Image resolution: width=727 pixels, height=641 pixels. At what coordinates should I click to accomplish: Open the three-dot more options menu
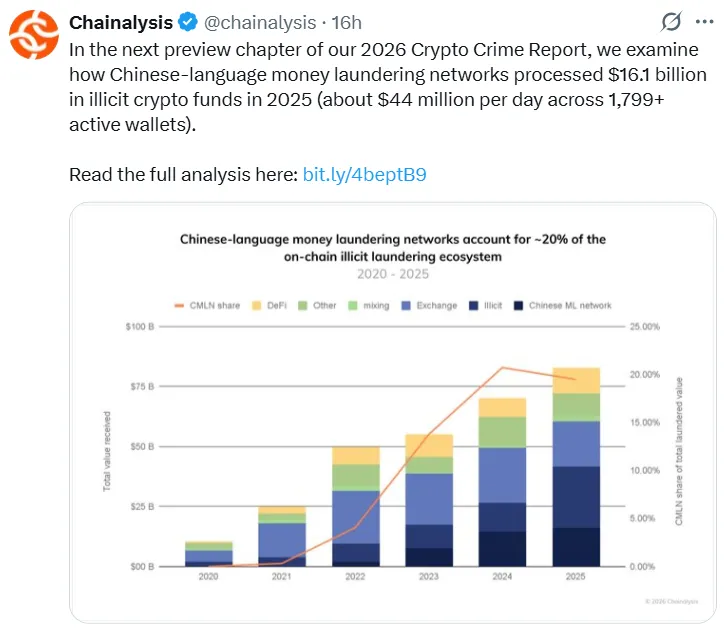click(705, 22)
